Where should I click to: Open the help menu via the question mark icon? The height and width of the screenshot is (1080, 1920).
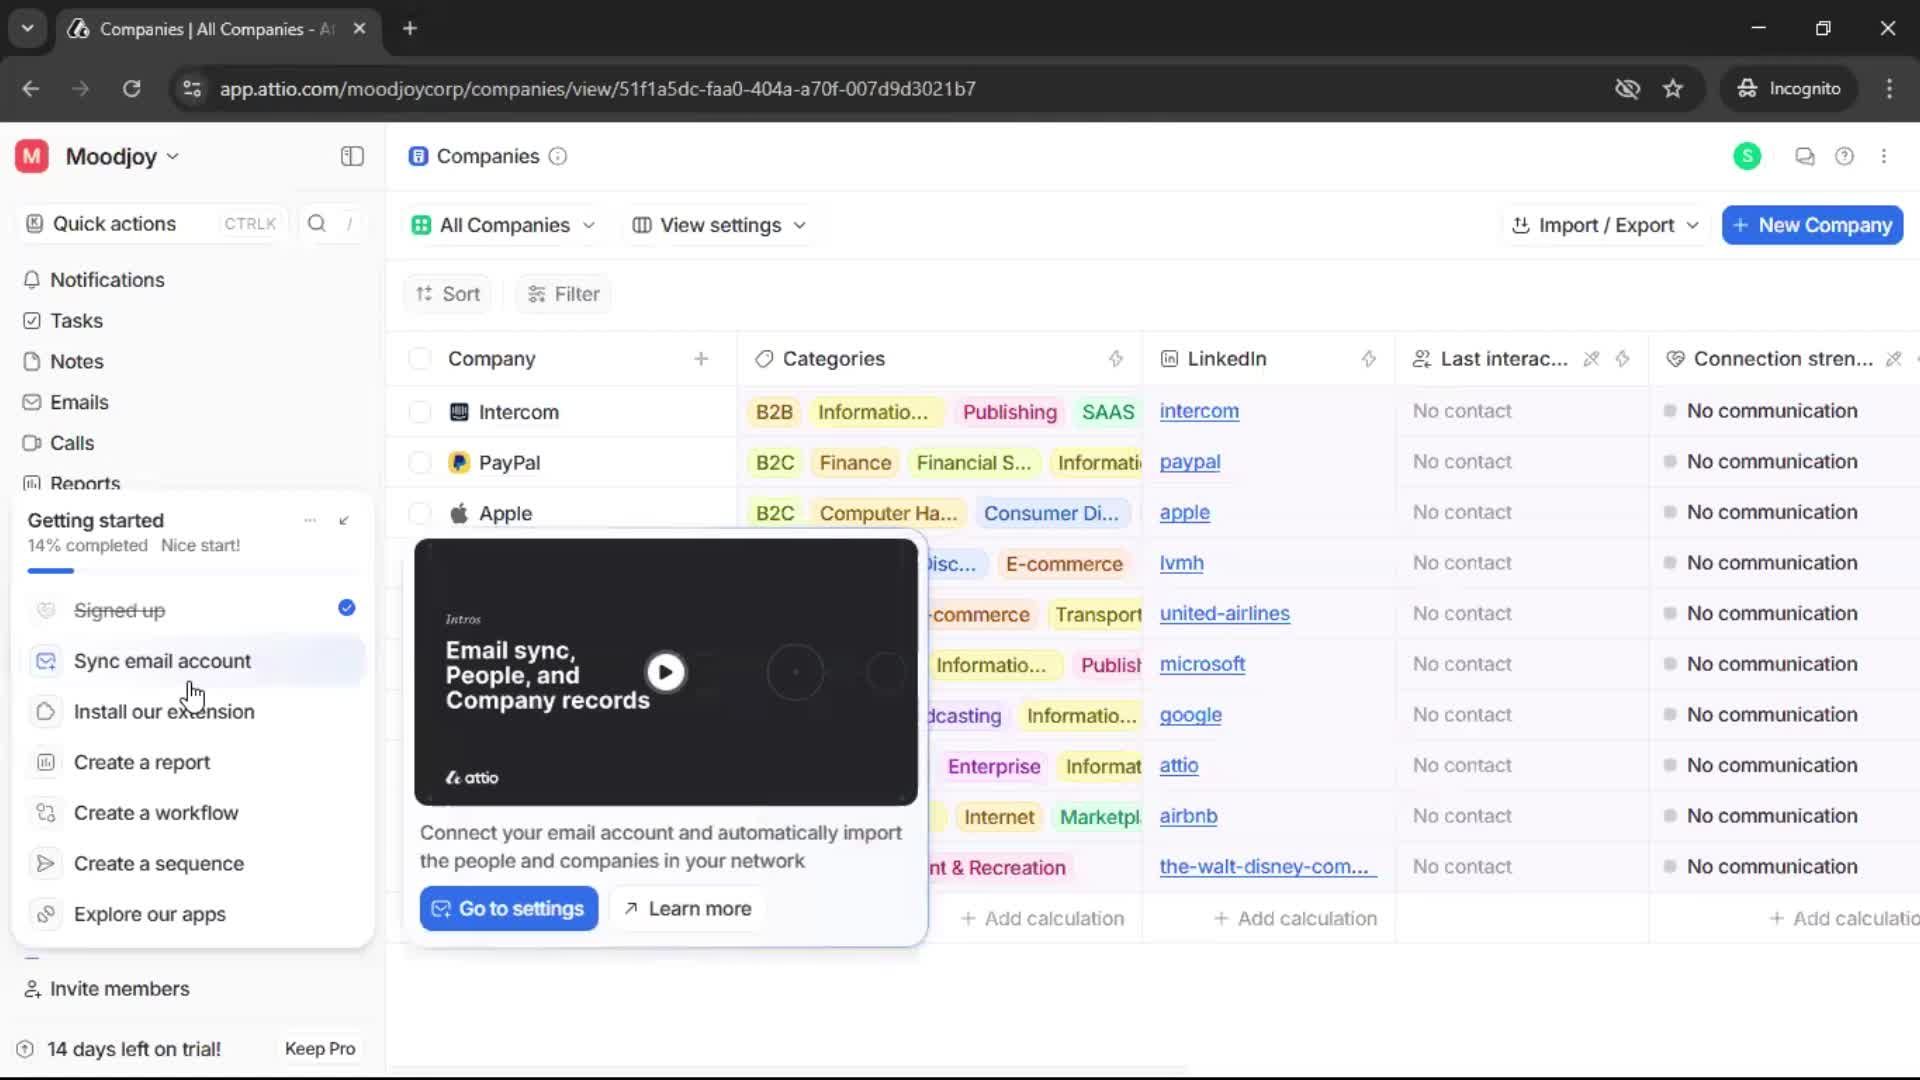pos(1845,156)
